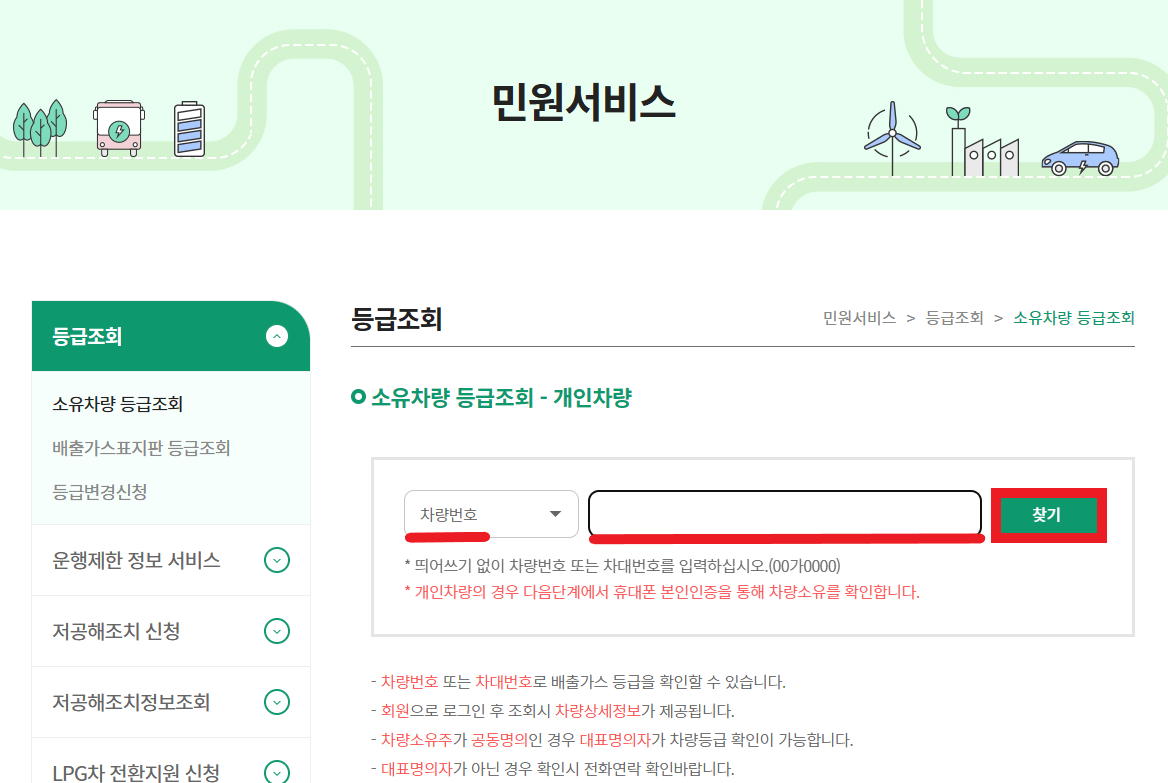Collapse the 등급조회 sidebar section
Screen dimensions: 1168x783
(x=276, y=337)
